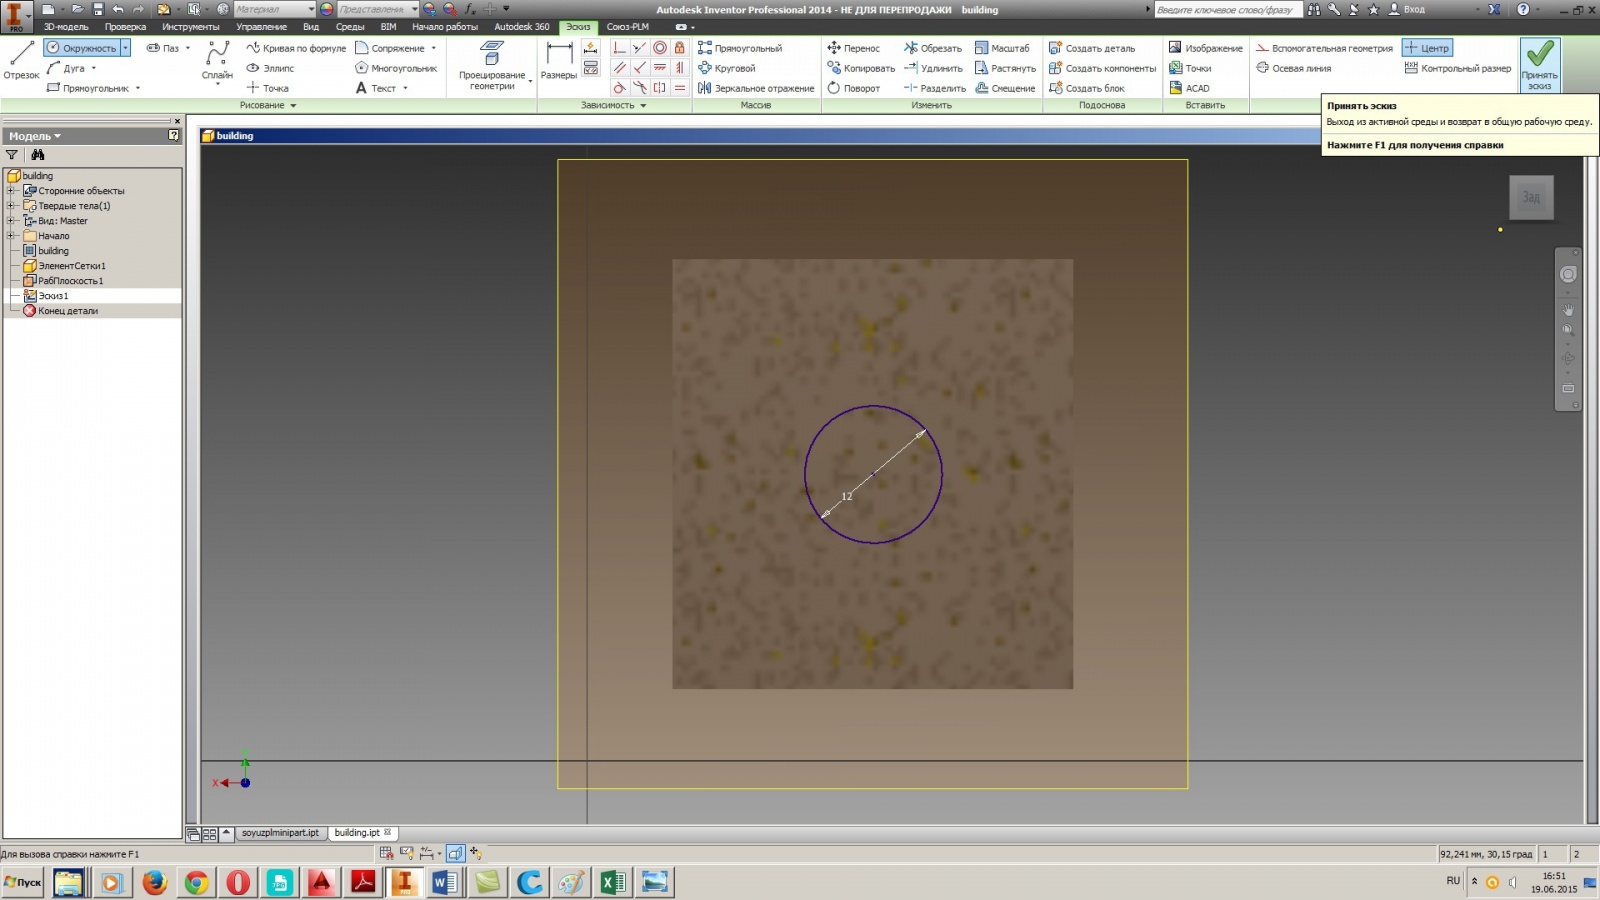The height and width of the screenshot is (900, 1600).
Task: Click the filter funnel icon in model browser
Action: [12, 155]
